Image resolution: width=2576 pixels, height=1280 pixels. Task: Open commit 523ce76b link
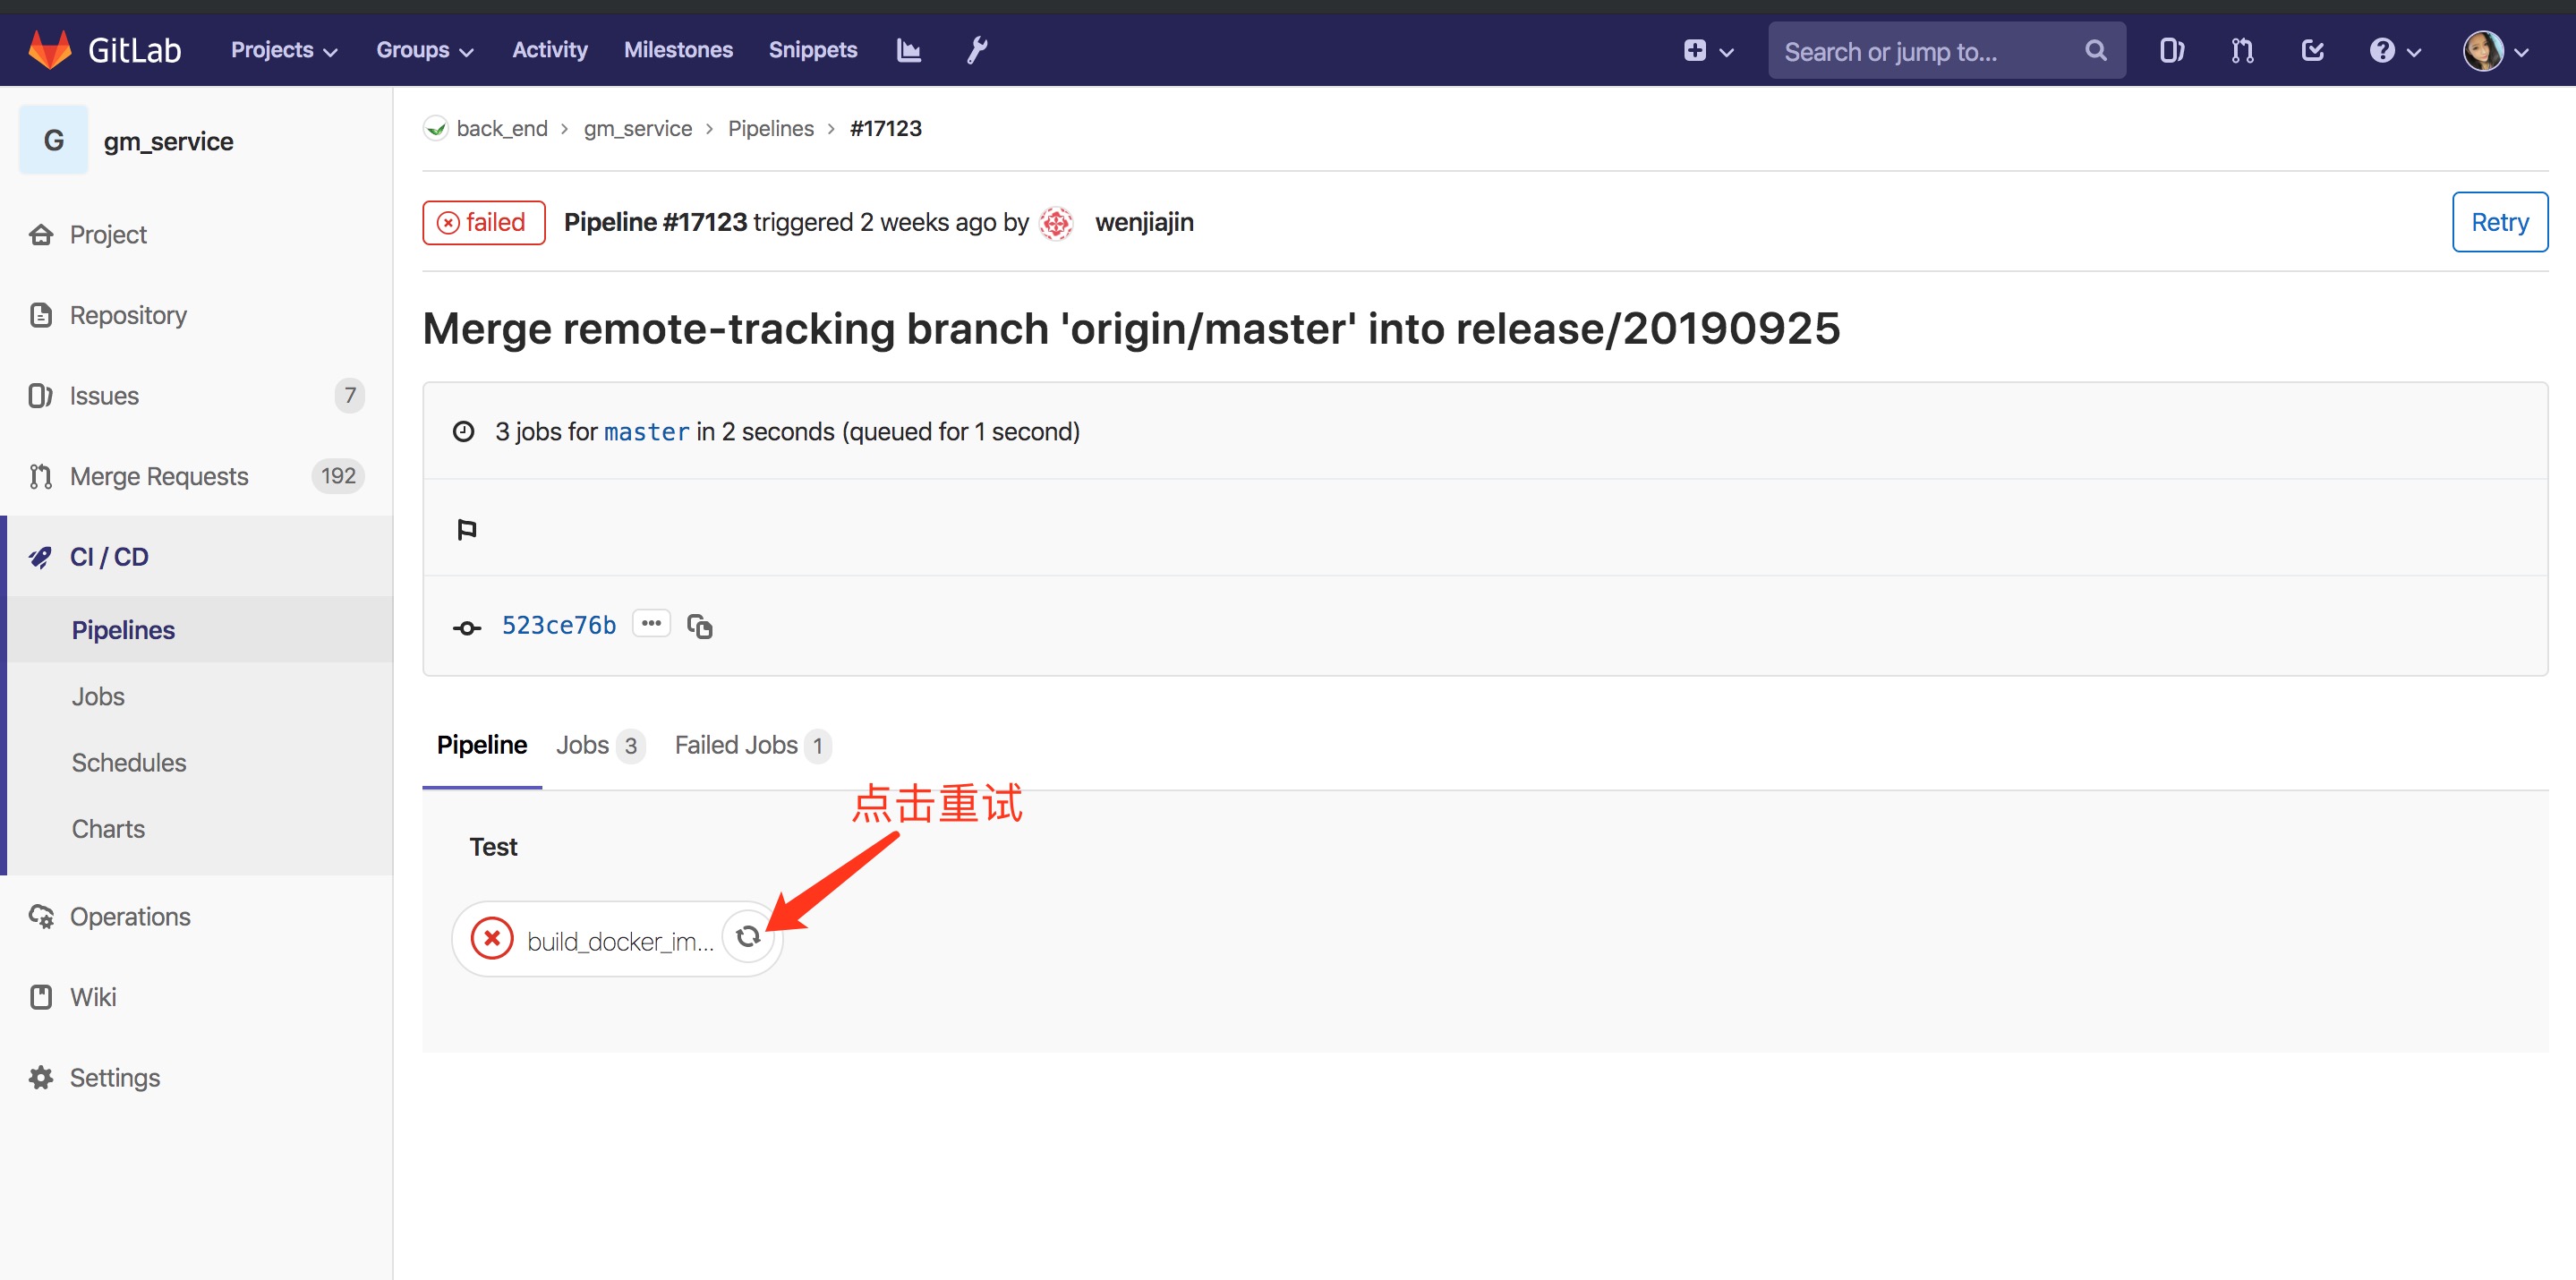coord(558,625)
